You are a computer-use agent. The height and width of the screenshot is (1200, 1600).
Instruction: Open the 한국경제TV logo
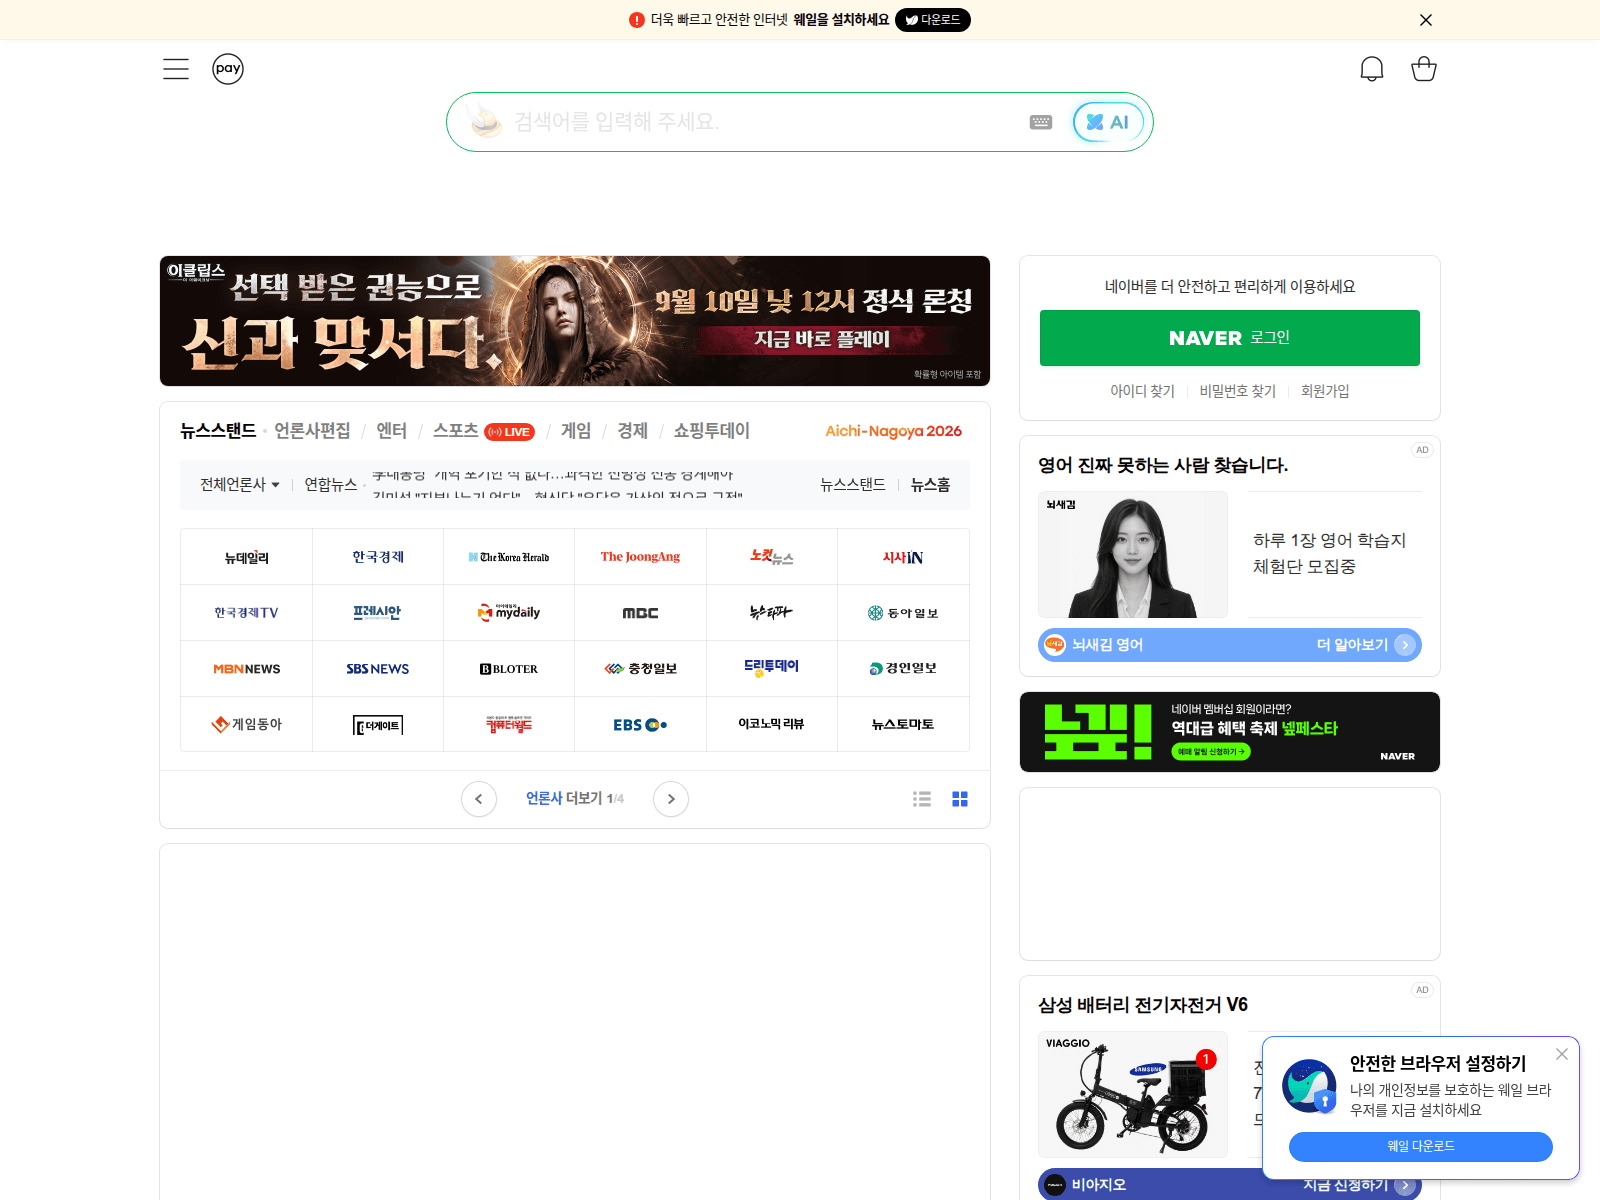247,613
